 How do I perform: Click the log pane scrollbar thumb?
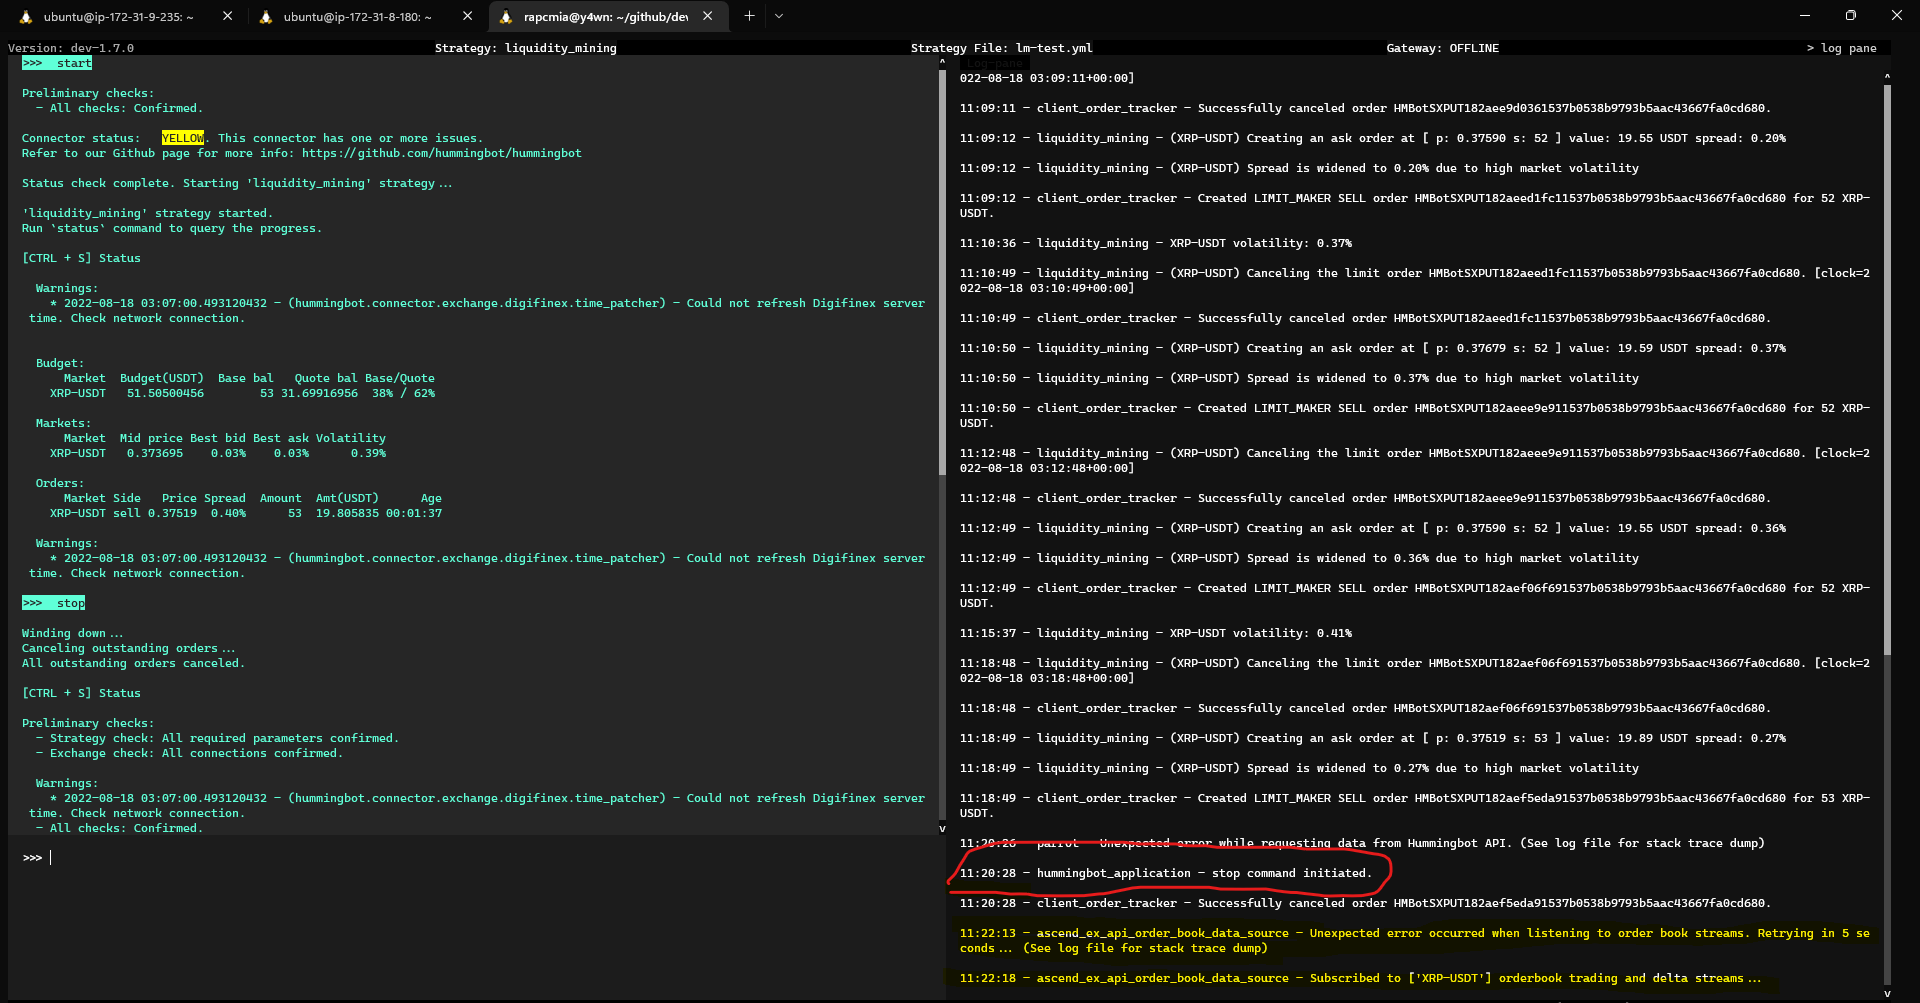[1887, 370]
